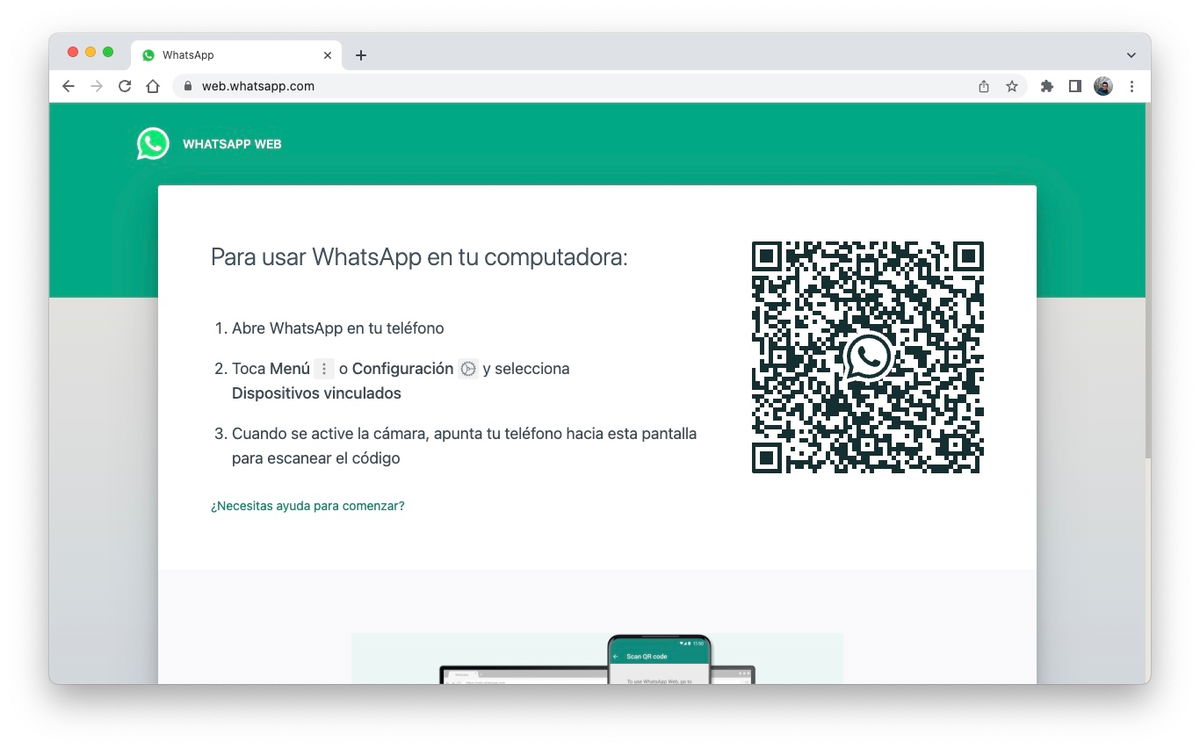The width and height of the screenshot is (1200, 749).
Task: Reload the page with the refresh icon
Action: (x=124, y=86)
